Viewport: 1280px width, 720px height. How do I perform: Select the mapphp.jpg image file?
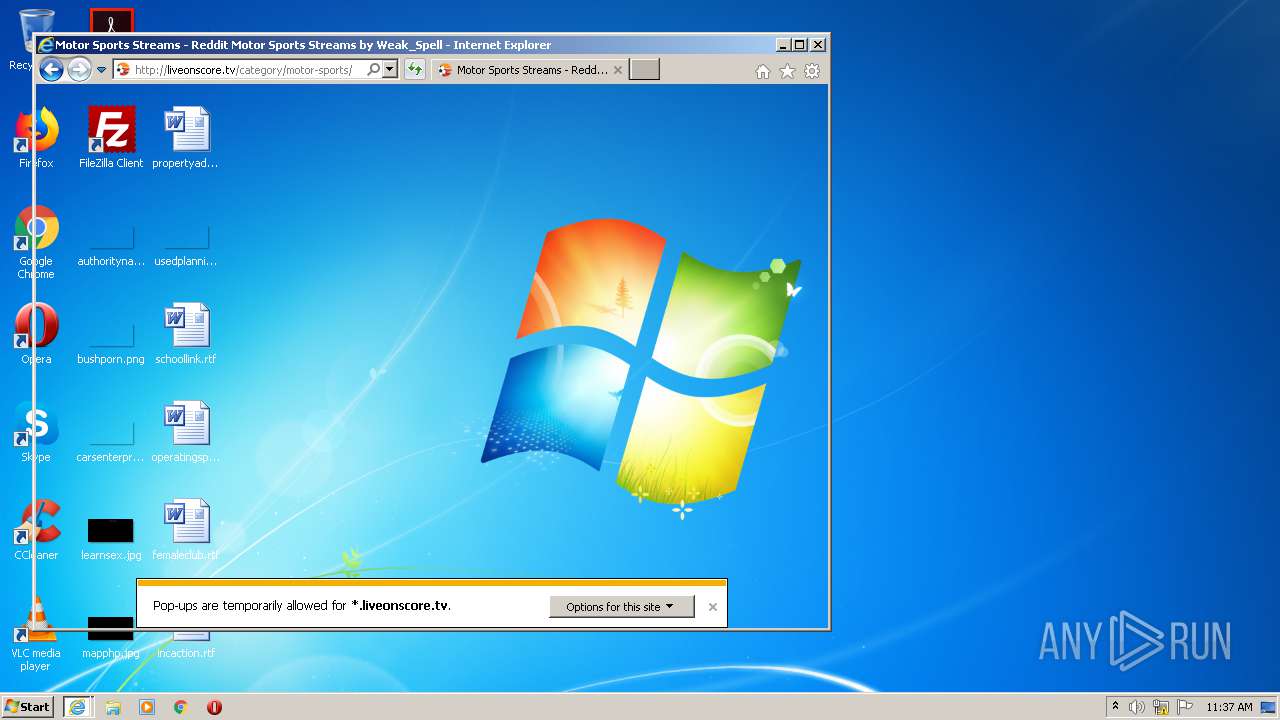(x=111, y=638)
